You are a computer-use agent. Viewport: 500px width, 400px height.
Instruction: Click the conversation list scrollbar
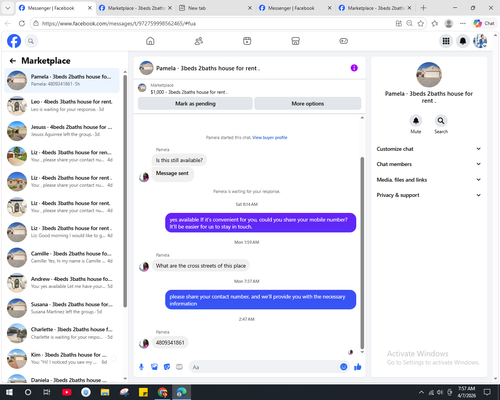(125, 190)
